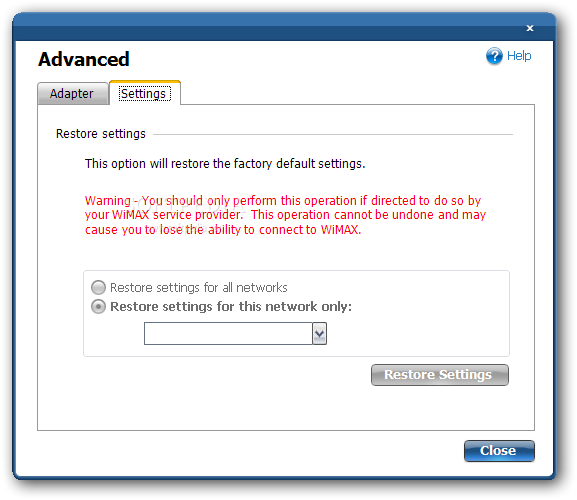Click inside the empty network combo box
This screenshot has height=500, width=577.
[228, 334]
